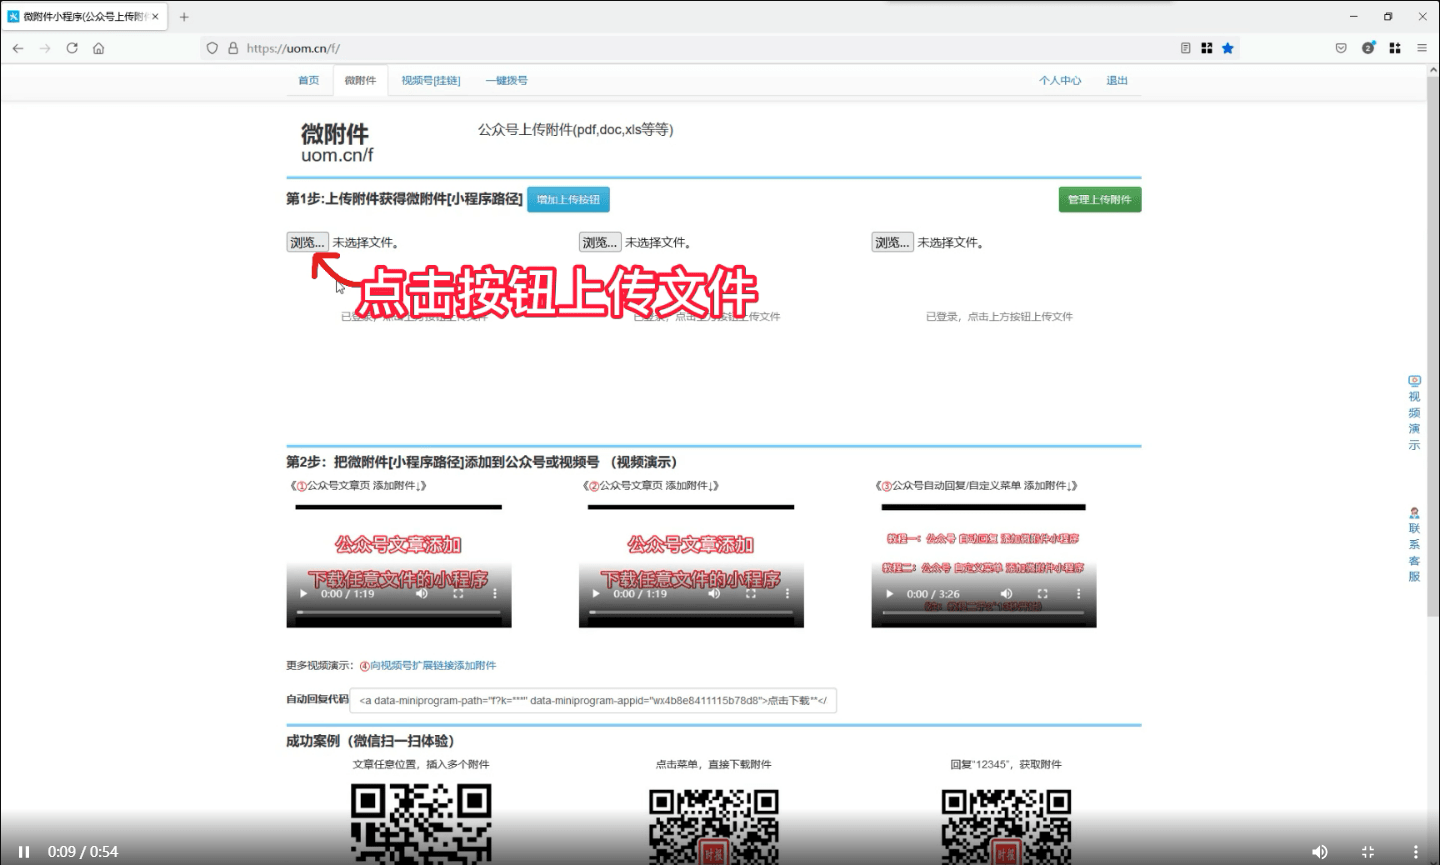Image resolution: width=1440 pixels, height=865 pixels.
Task: Mute the bottom video player audio
Action: tap(1320, 851)
